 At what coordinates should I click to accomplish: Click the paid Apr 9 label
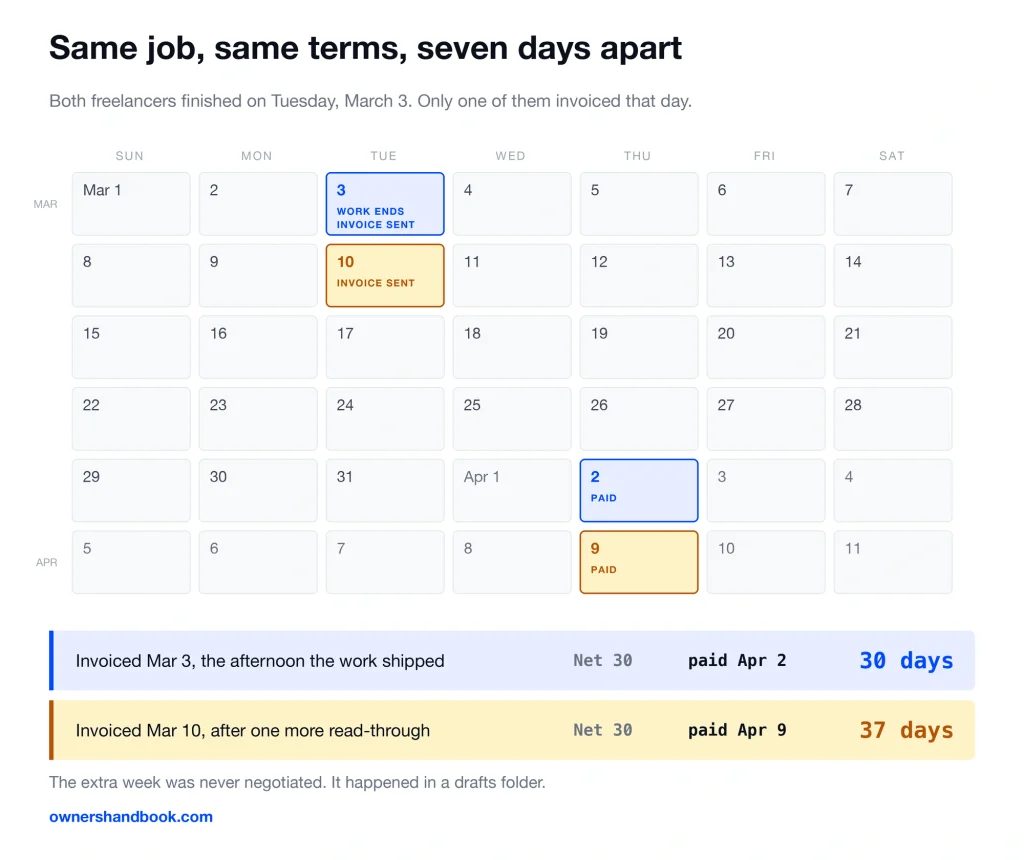point(737,730)
